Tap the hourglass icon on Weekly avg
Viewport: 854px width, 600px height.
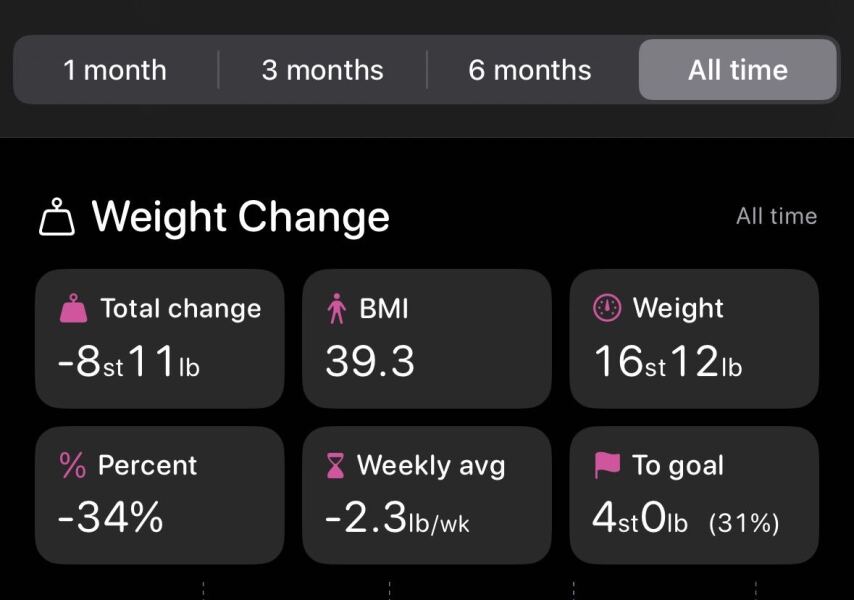[336, 465]
